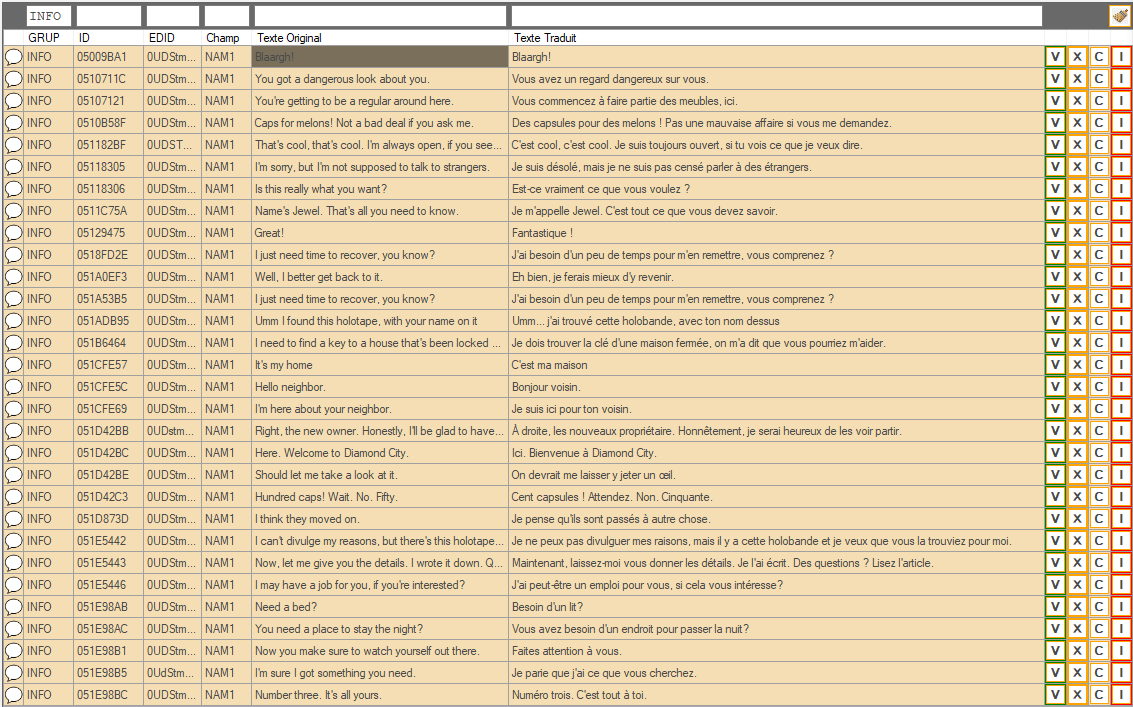Validate the "It's my home" row with V

[1055, 365]
